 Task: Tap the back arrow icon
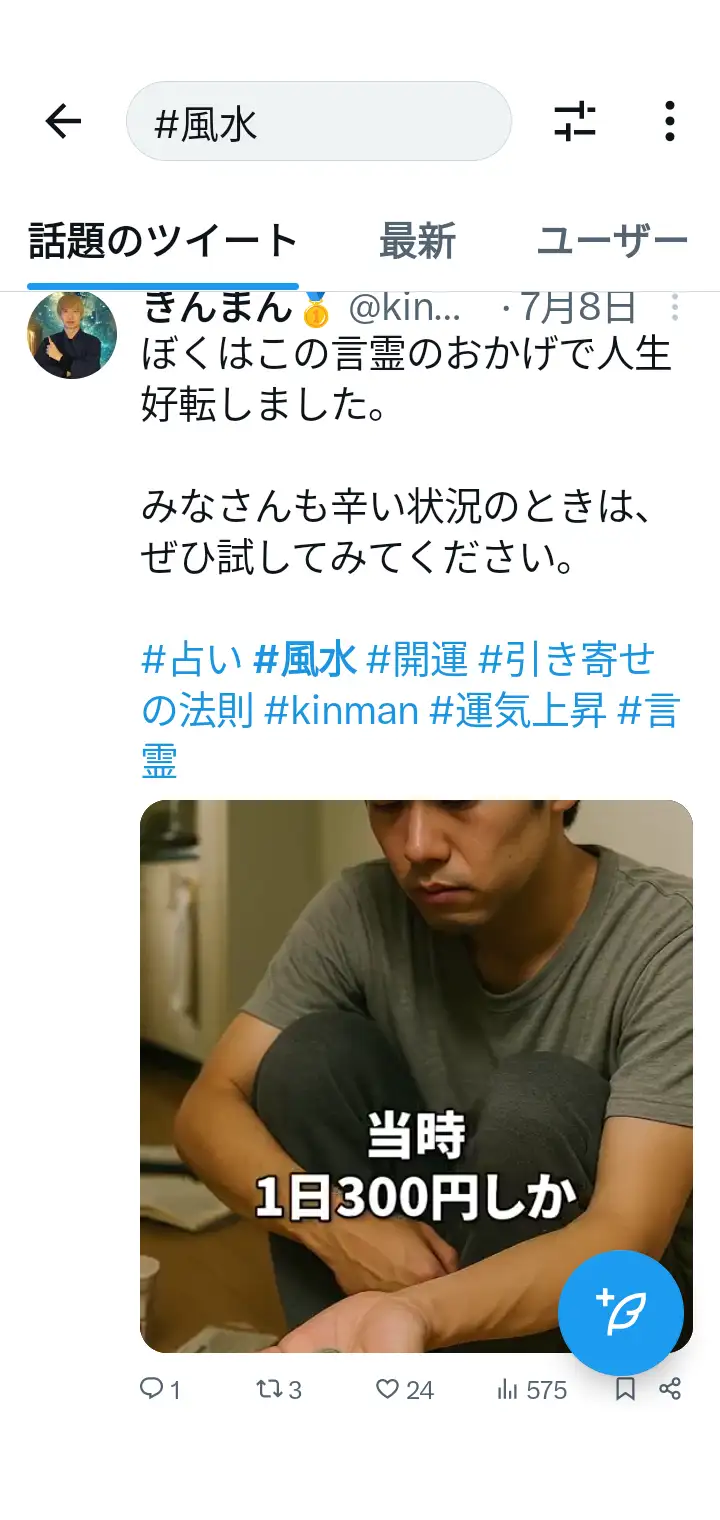pos(63,122)
